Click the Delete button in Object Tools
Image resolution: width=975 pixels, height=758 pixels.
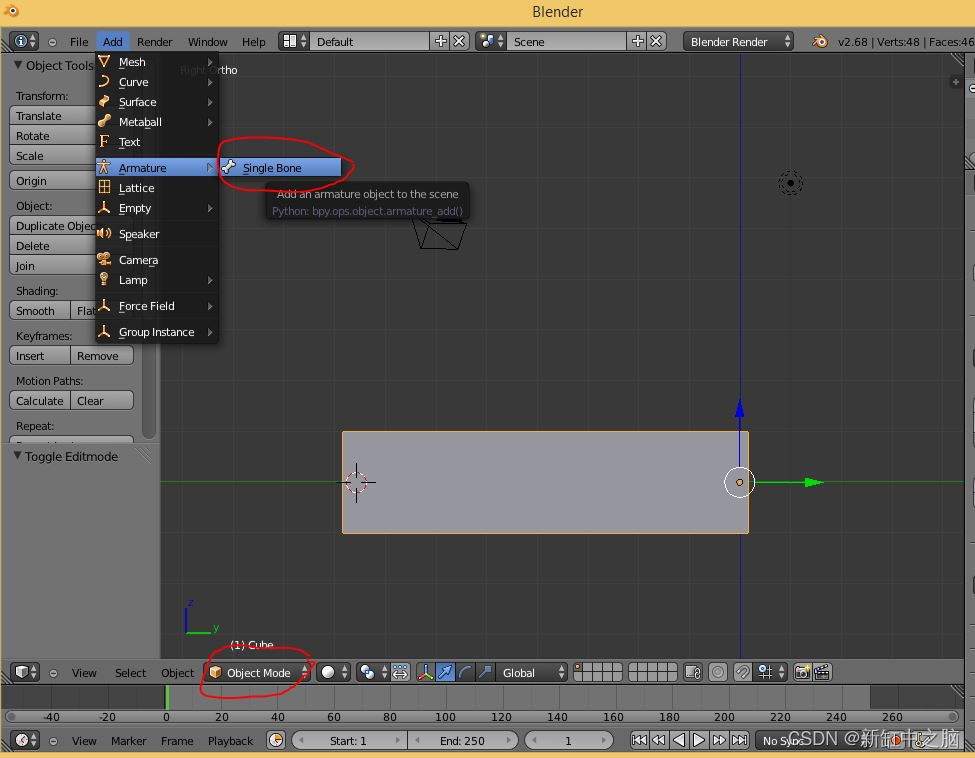click(x=53, y=246)
